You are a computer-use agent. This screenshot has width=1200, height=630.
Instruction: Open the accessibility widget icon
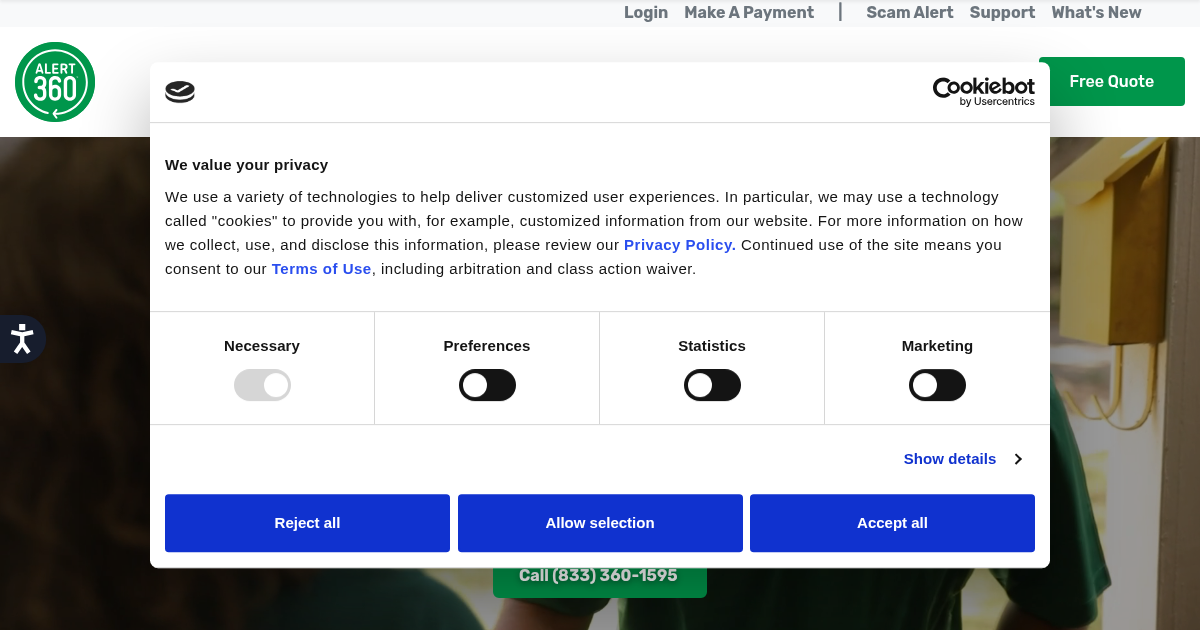tap(21, 339)
